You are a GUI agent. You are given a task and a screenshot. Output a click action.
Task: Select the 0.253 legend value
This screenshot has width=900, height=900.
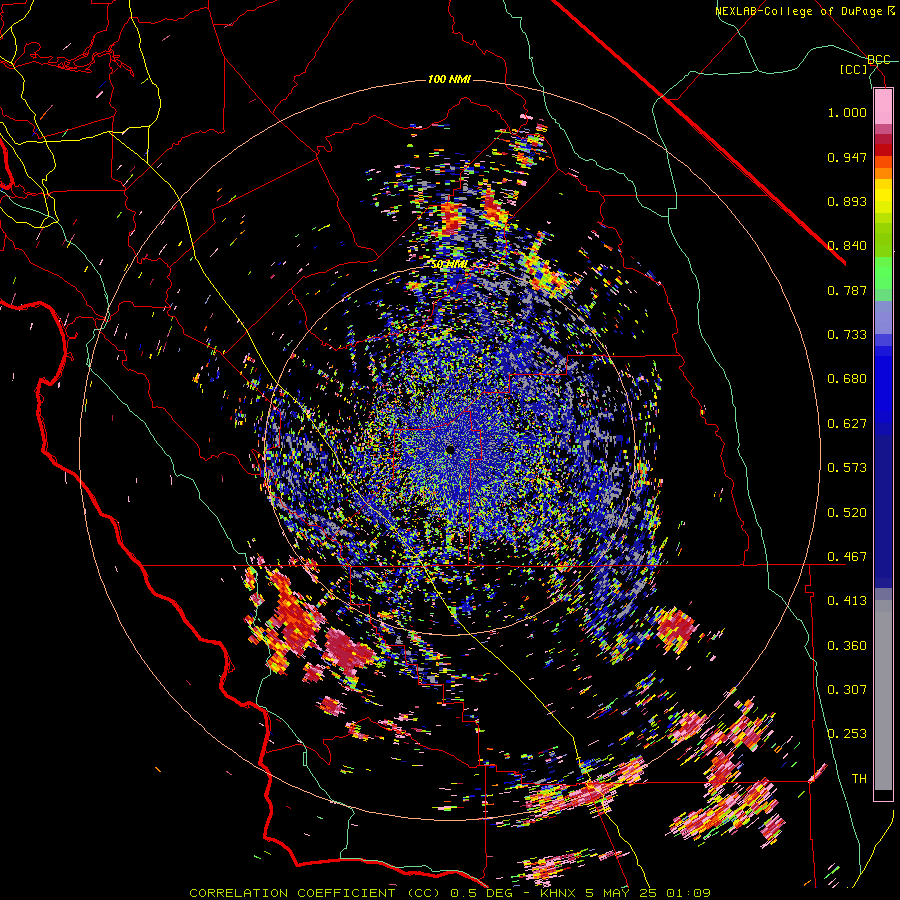[847, 734]
